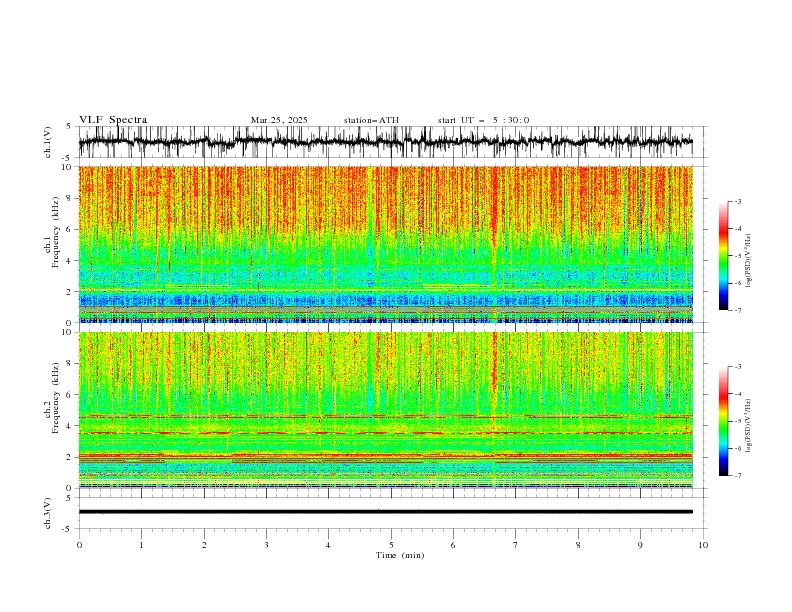Click the station=ATH label
This screenshot has width=792, height=612.
pyautogui.click(x=371, y=120)
